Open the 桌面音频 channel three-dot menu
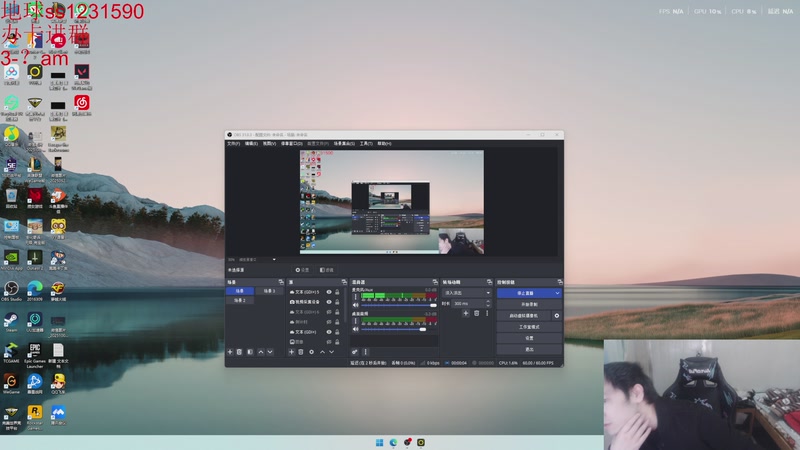 click(356, 321)
